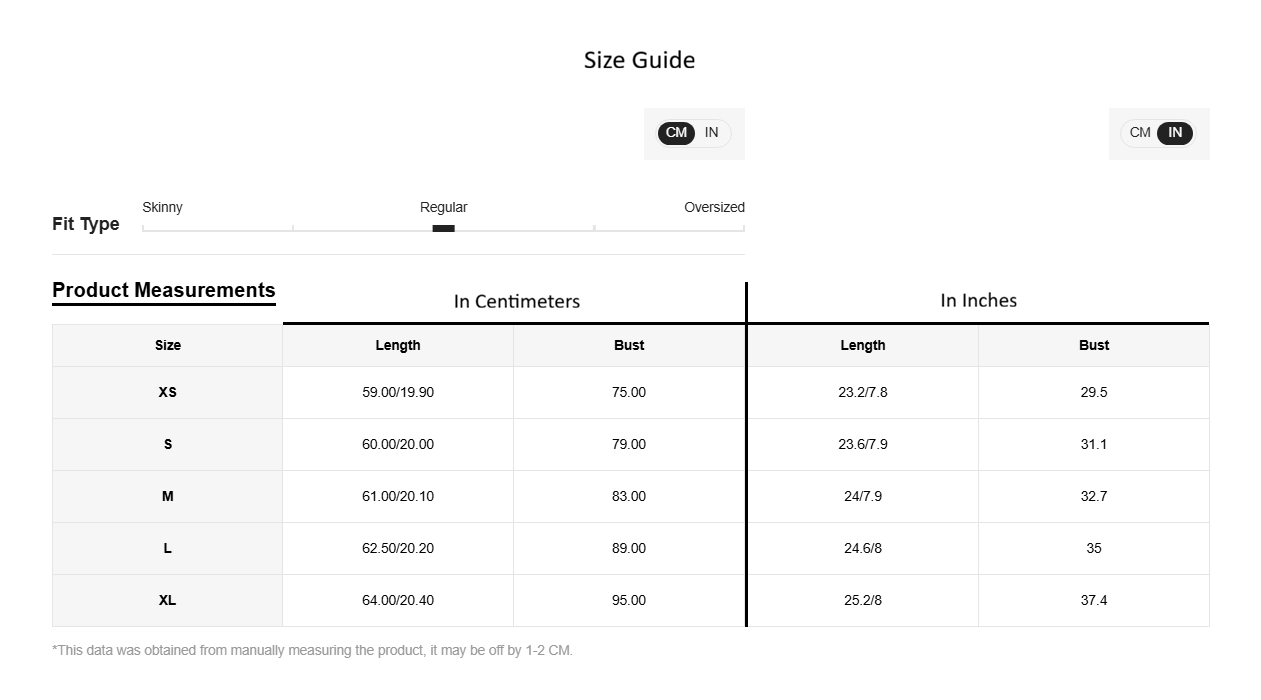Select CM on the right unit toggle
Image resolution: width=1261 pixels, height=700 pixels.
[1140, 133]
